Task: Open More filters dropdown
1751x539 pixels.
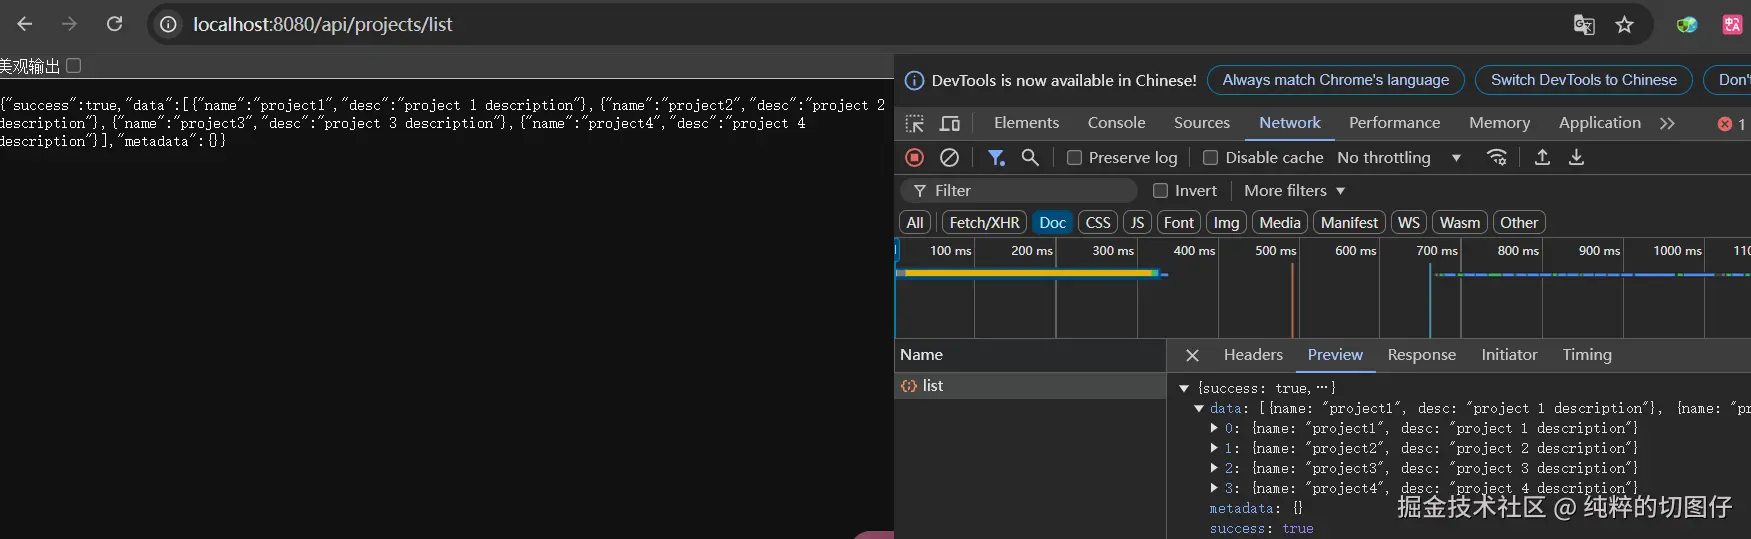Action: [1295, 191]
